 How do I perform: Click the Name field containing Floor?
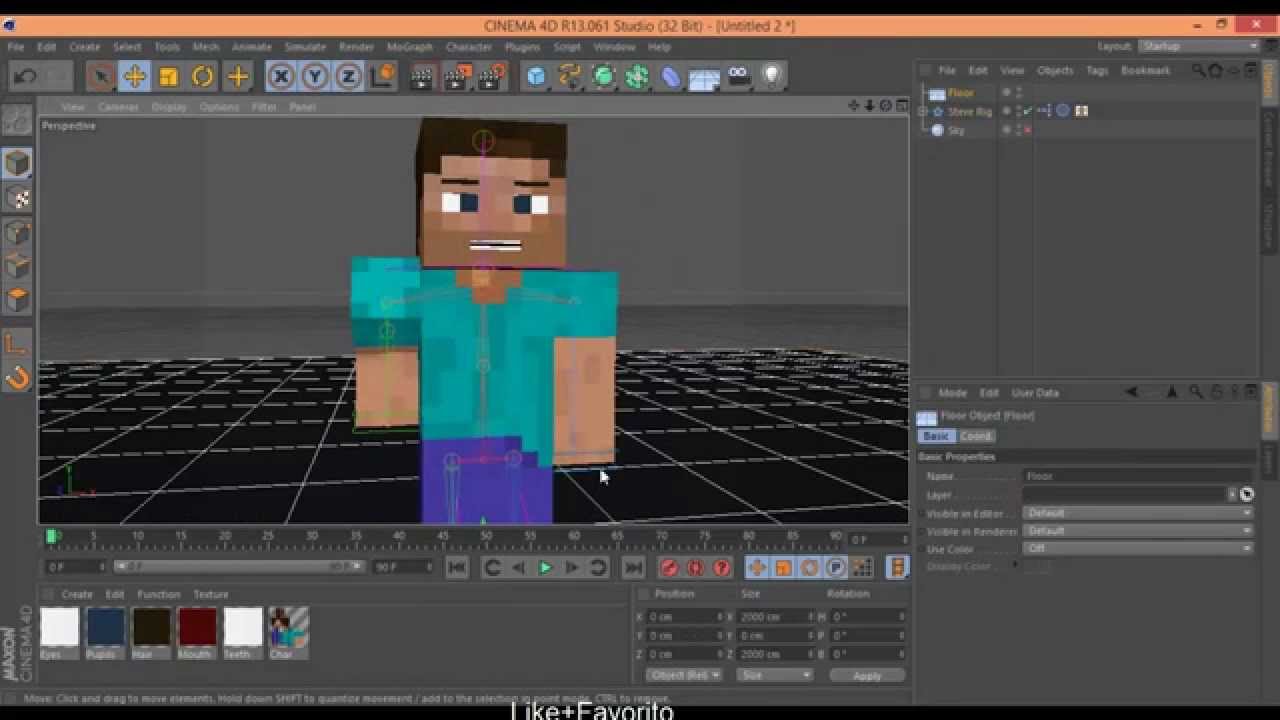pyautogui.click(x=1138, y=477)
